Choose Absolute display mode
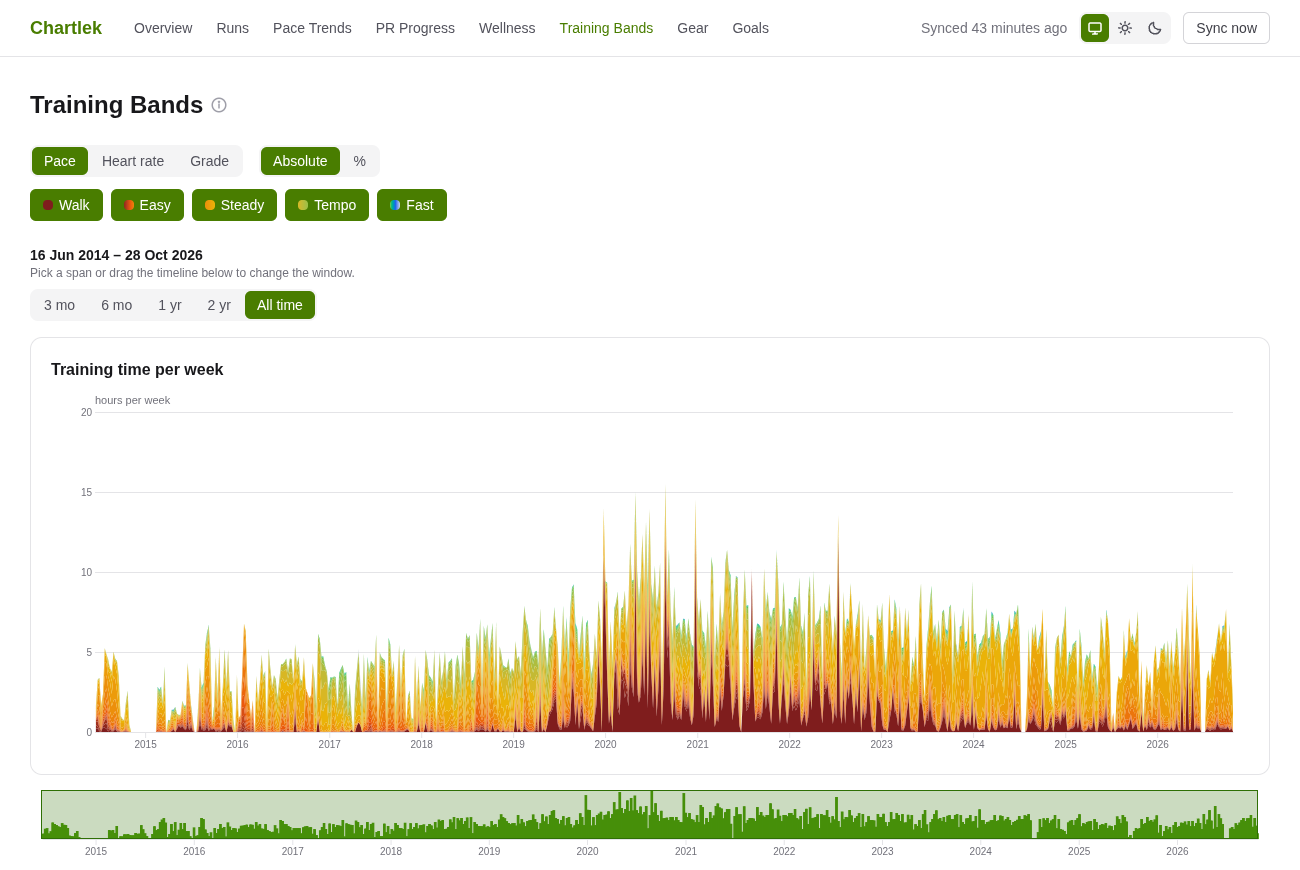The height and width of the screenshot is (870, 1300). pos(300,161)
